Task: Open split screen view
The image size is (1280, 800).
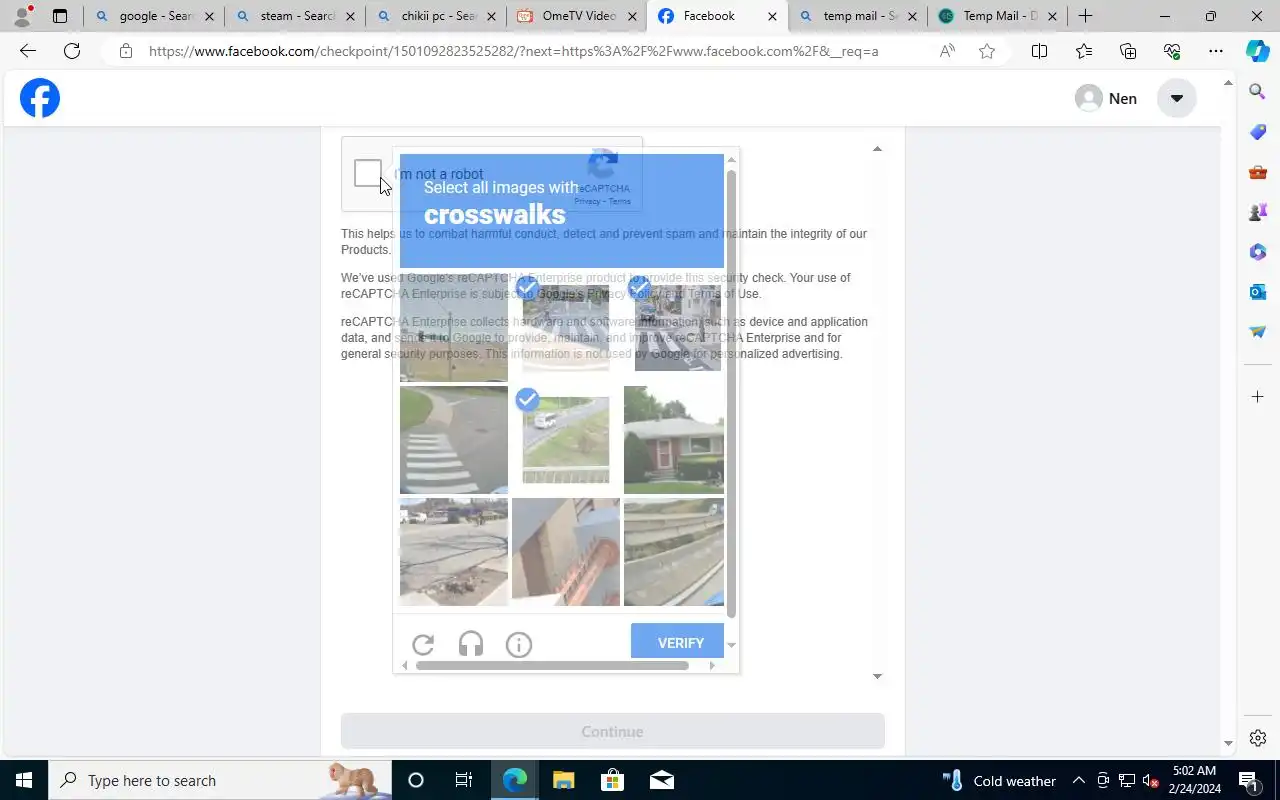Action: [1039, 51]
